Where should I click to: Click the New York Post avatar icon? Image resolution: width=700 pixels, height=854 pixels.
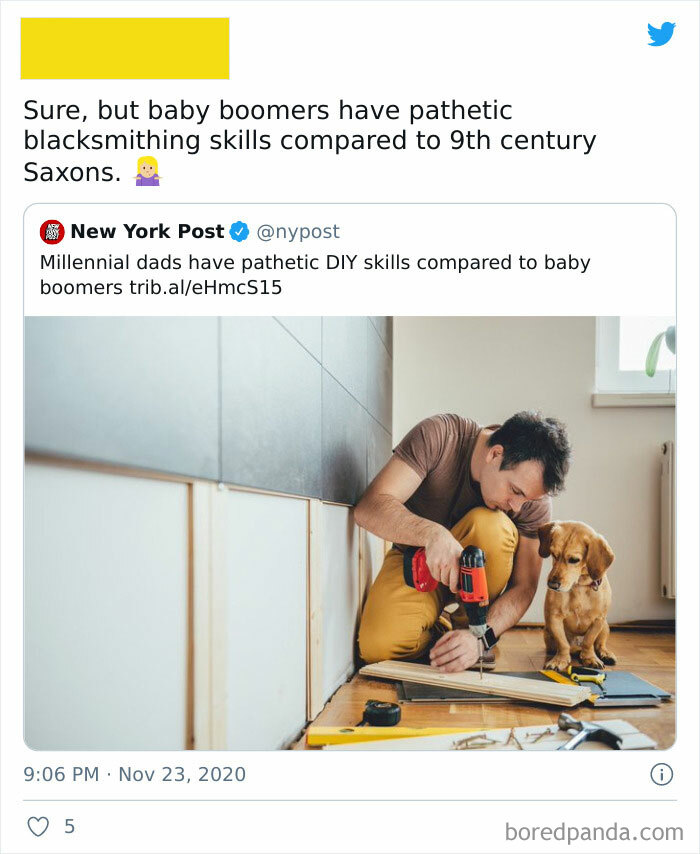[x=52, y=230]
